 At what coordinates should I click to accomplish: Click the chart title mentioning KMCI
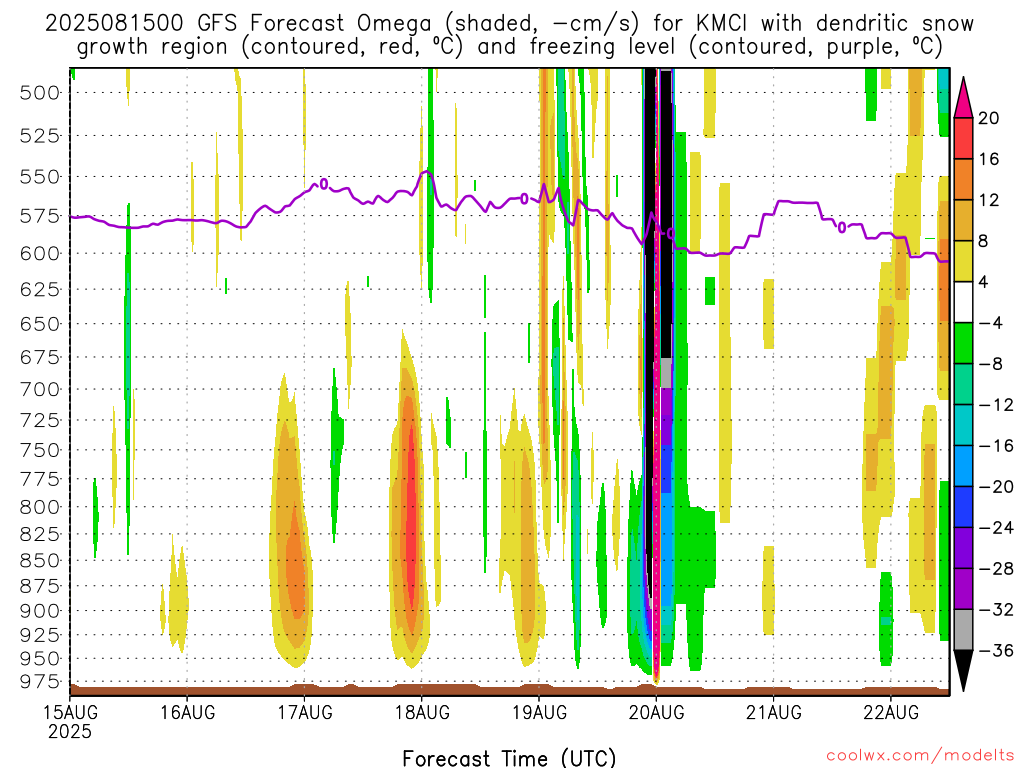point(509,35)
